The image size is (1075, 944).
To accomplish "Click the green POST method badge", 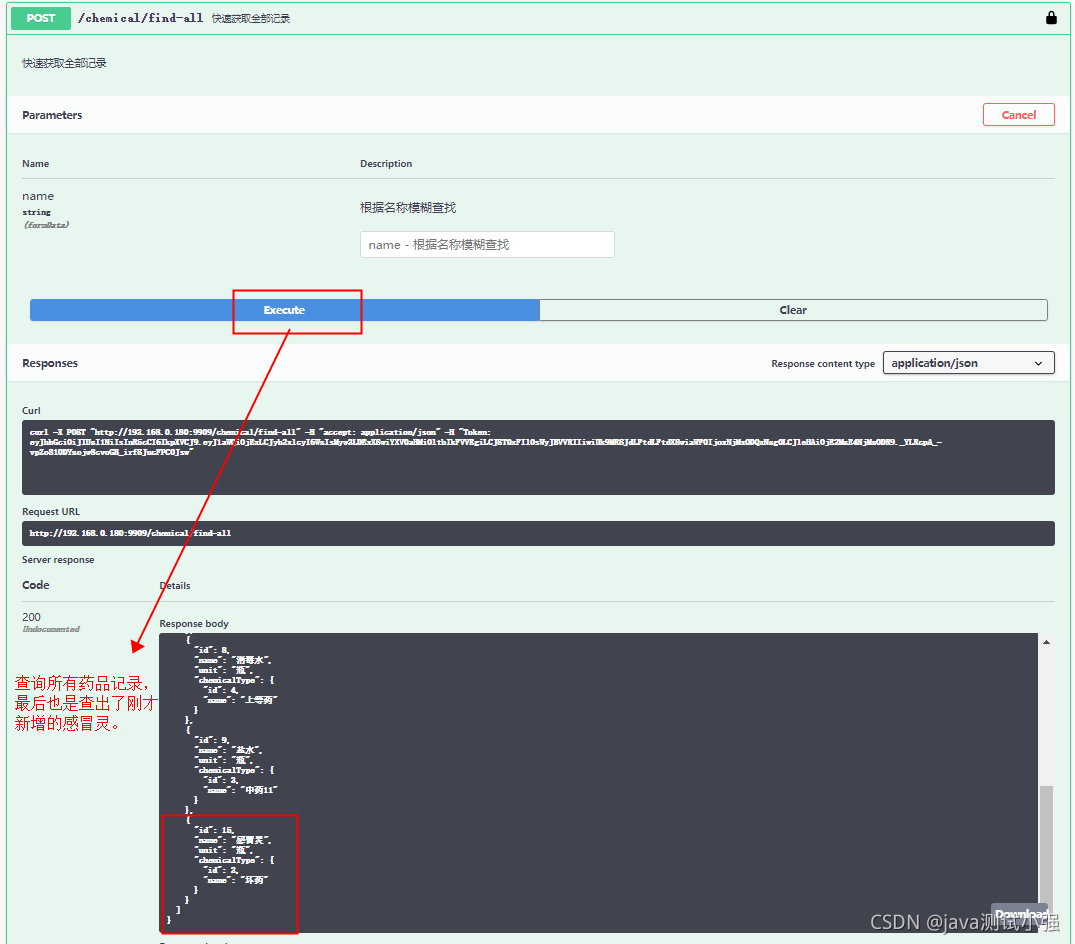I will click(x=40, y=19).
